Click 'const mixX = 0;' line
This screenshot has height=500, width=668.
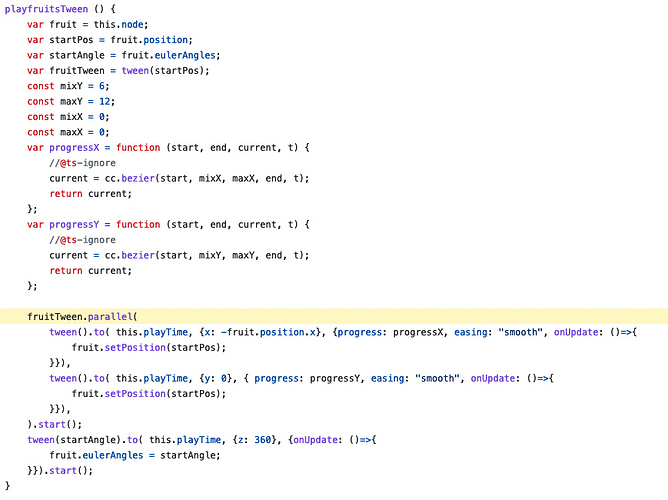coord(68,117)
